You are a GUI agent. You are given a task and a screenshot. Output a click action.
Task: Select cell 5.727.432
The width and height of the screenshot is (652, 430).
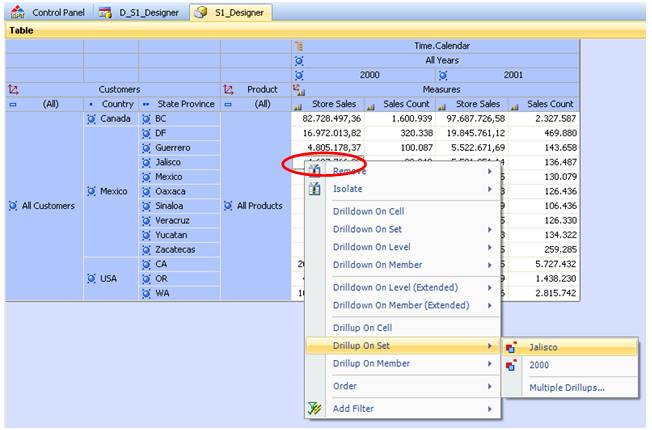click(x=545, y=264)
